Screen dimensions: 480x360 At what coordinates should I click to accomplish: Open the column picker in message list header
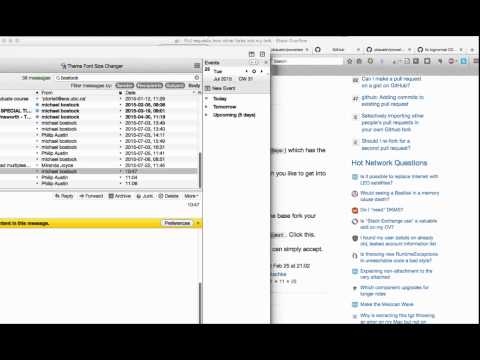tap(199, 92)
